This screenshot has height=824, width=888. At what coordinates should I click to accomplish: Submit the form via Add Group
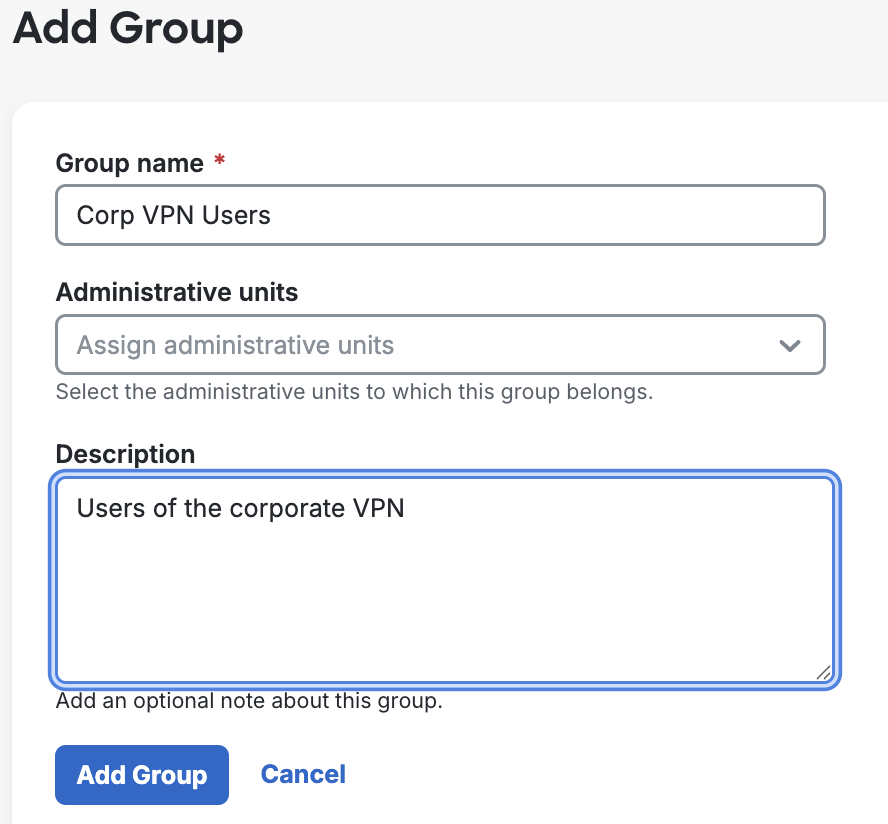[141, 774]
